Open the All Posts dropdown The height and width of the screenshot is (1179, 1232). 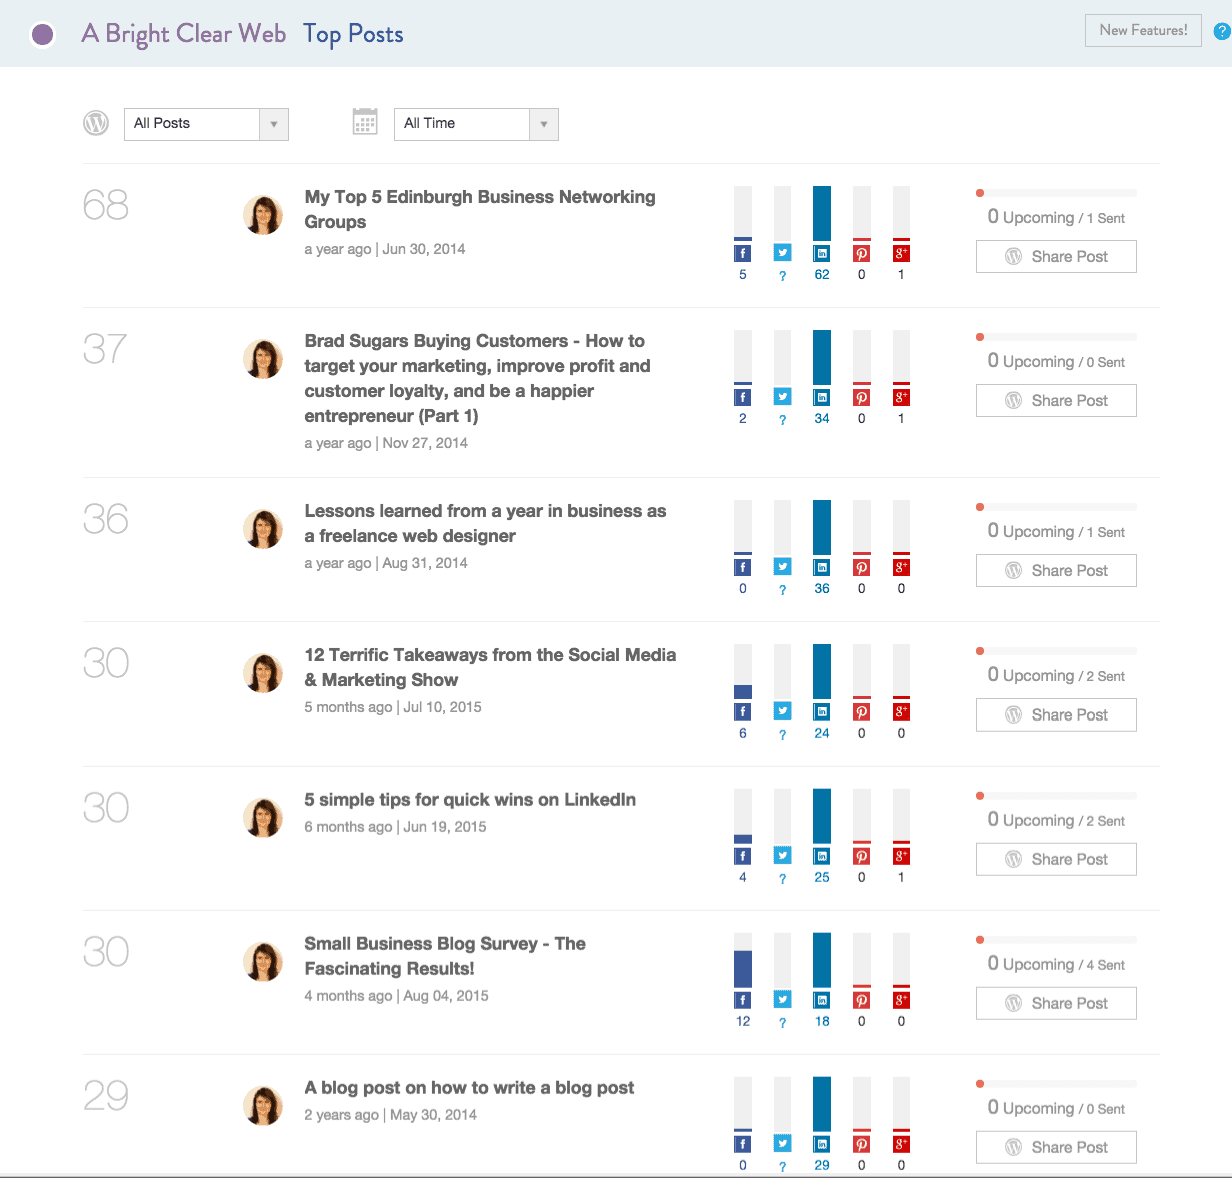[x=206, y=124]
